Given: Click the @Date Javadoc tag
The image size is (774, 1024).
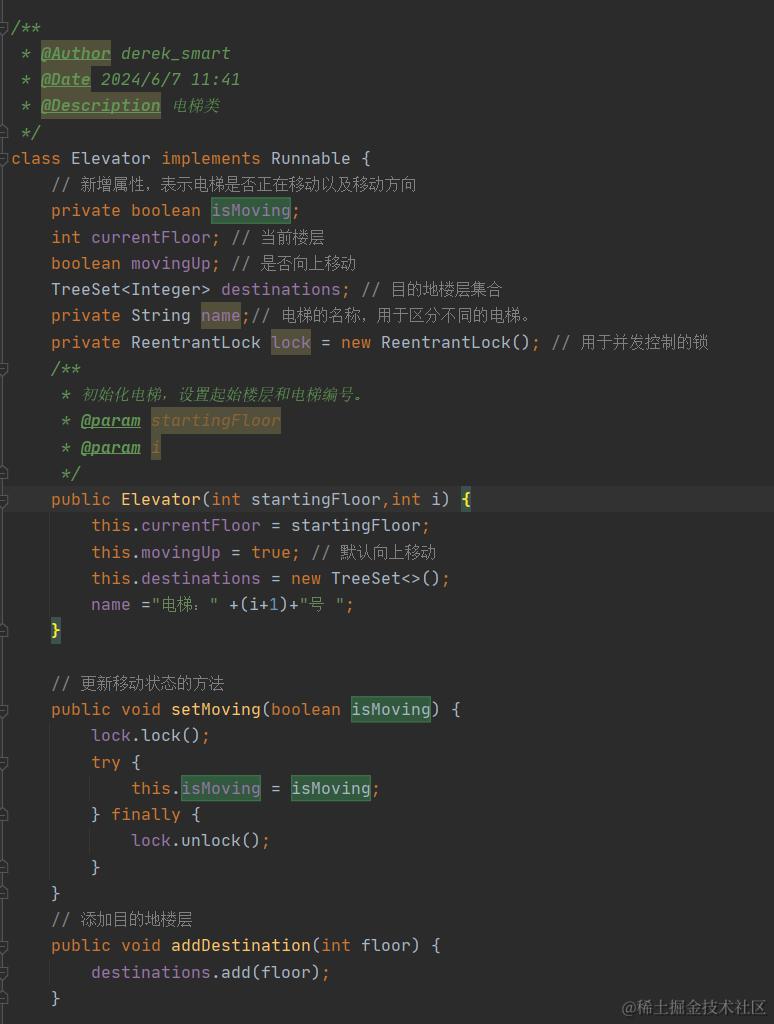Looking at the screenshot, I should [65, 80].
